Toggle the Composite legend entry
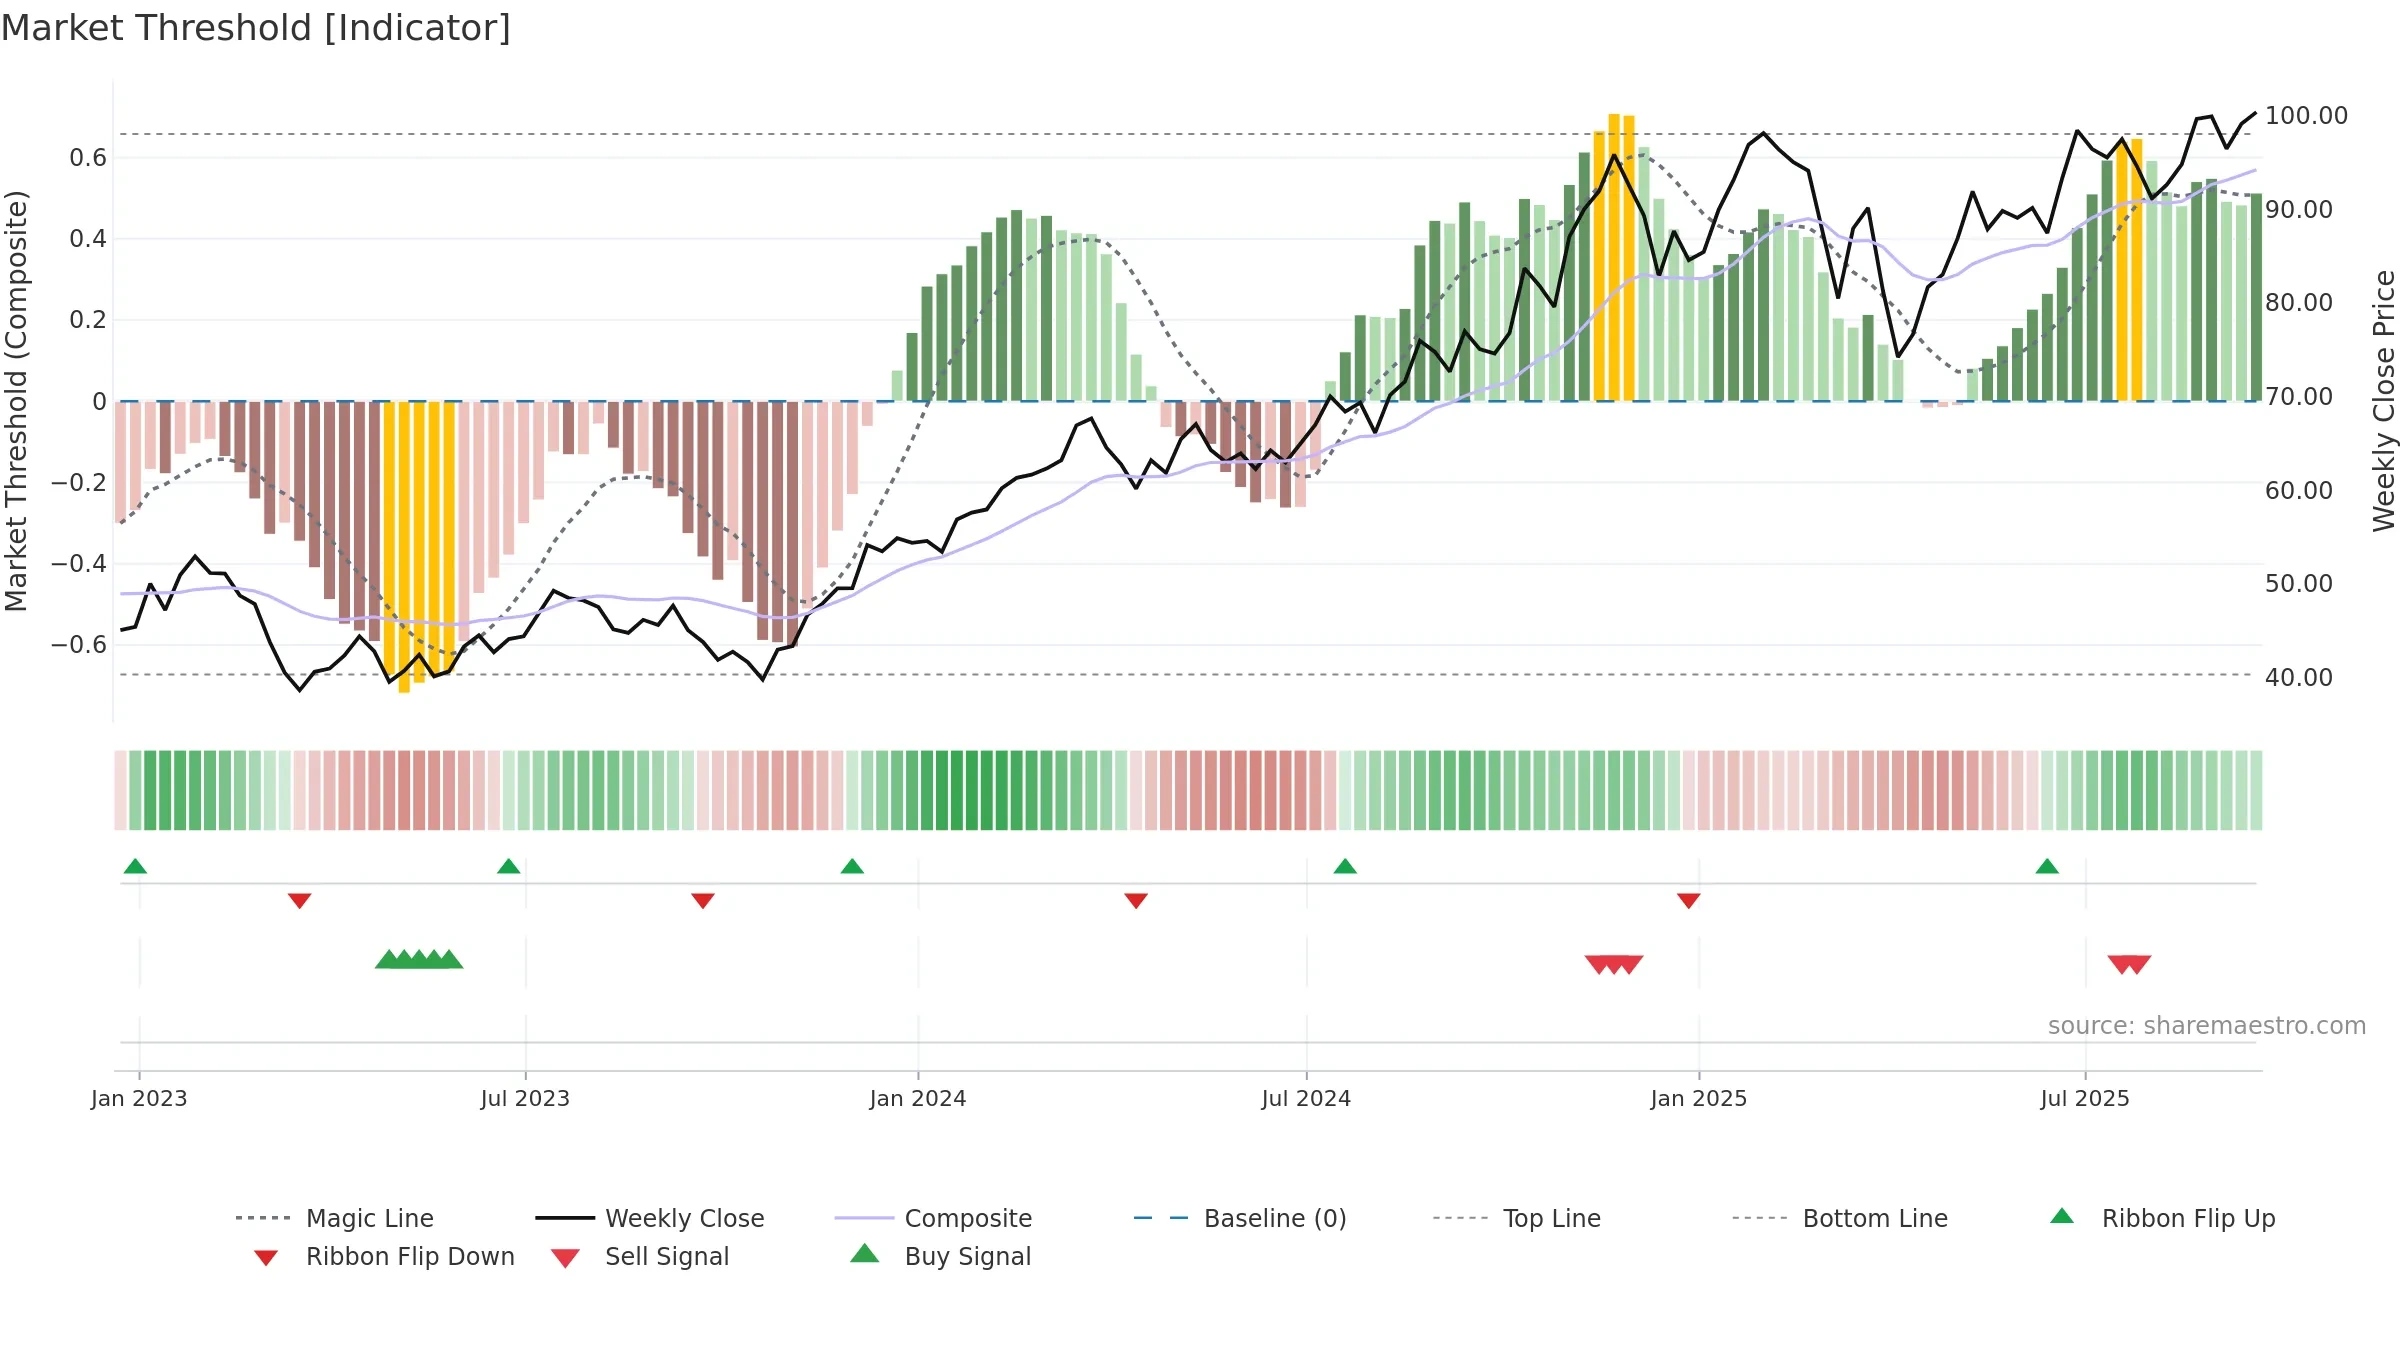 tap(933, 1218)
